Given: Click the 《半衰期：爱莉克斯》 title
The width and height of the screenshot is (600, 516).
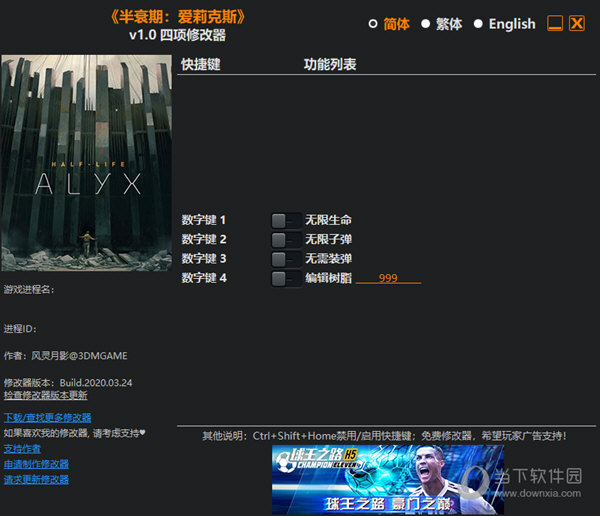Looking at the screenshot, I should [178, 17].
